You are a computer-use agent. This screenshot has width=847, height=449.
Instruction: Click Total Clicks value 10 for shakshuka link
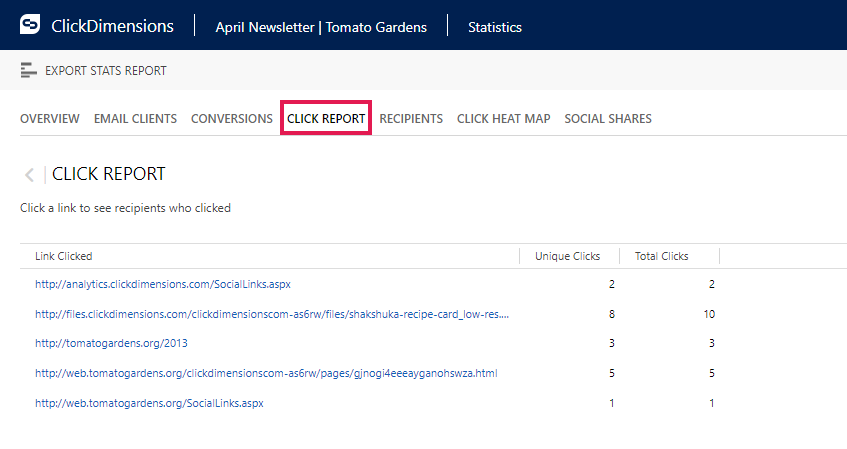pos(709,314)
